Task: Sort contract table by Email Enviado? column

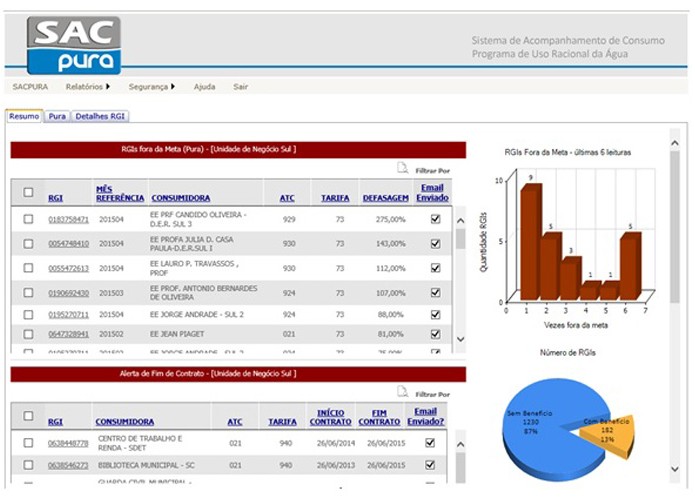Action: pos(426,416)
